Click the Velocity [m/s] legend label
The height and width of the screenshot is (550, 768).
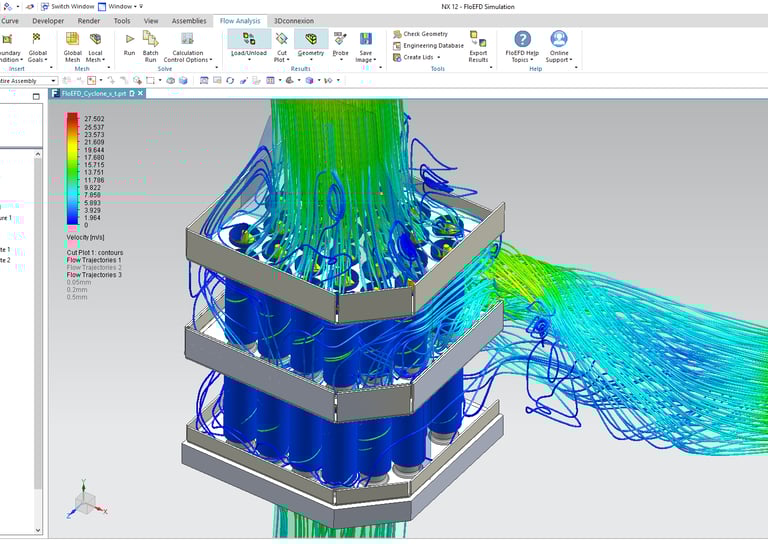[x=85, y=237]
